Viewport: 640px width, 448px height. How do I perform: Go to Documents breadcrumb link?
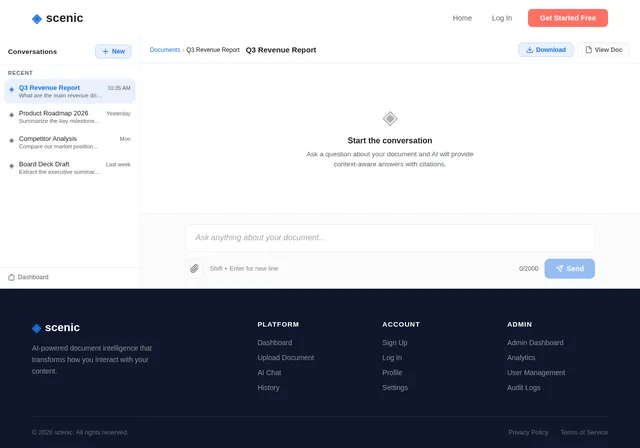[164, 50]
